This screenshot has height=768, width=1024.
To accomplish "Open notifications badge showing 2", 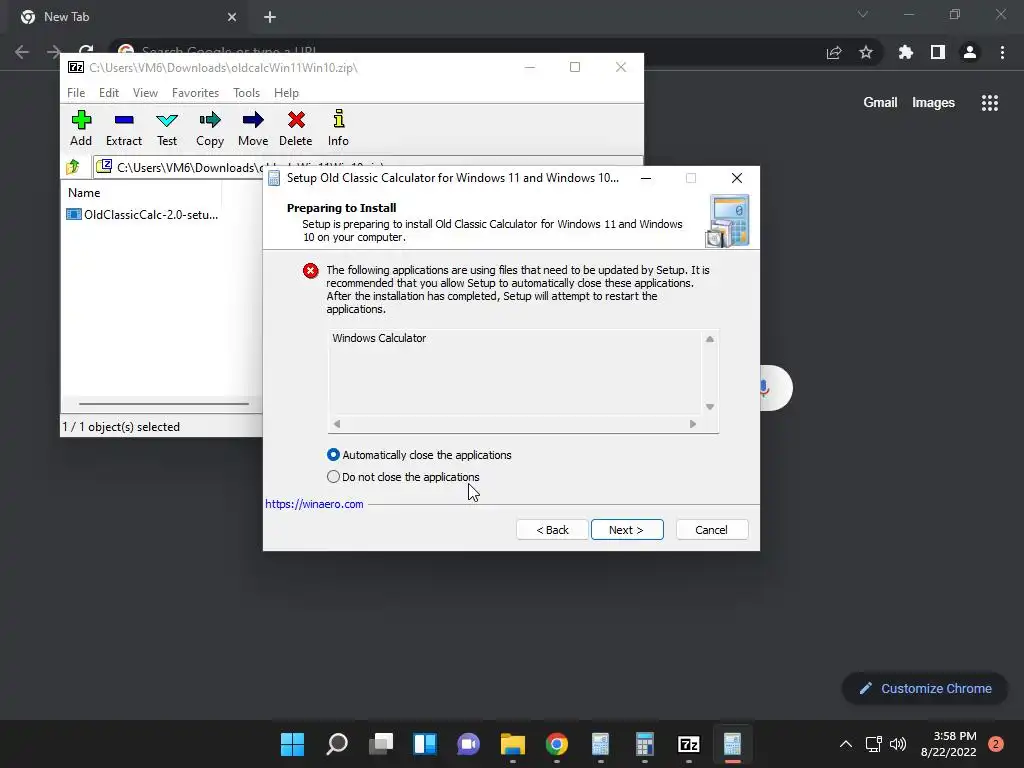I will point(996,744).
